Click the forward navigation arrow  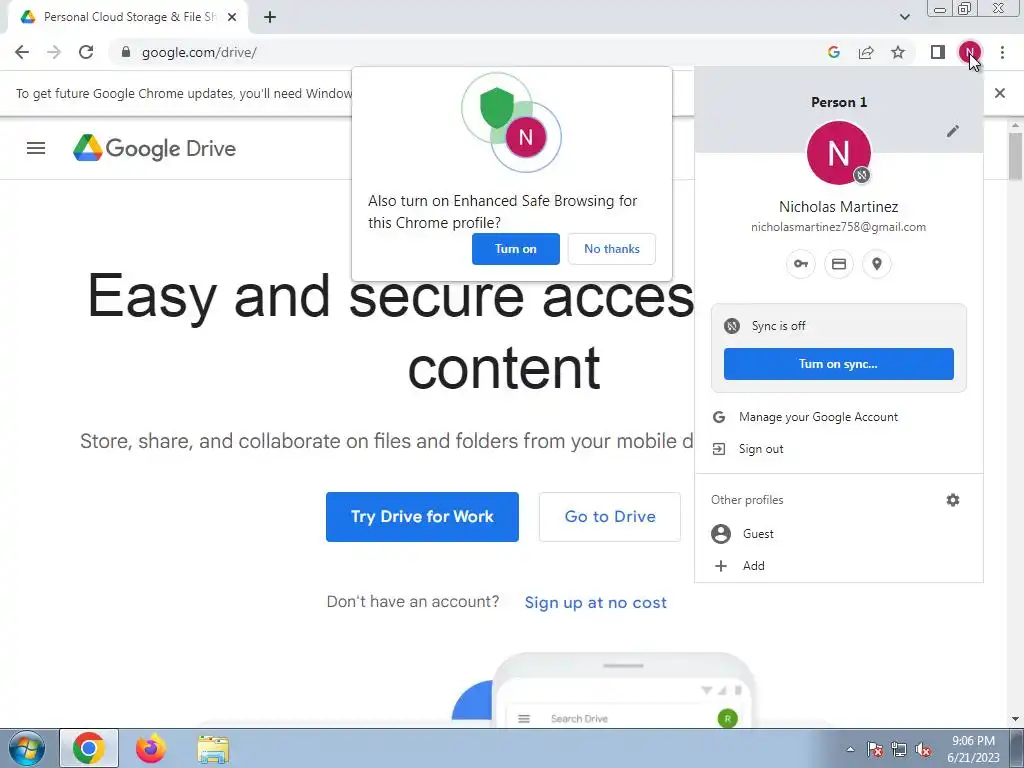(x=54, y=52)
